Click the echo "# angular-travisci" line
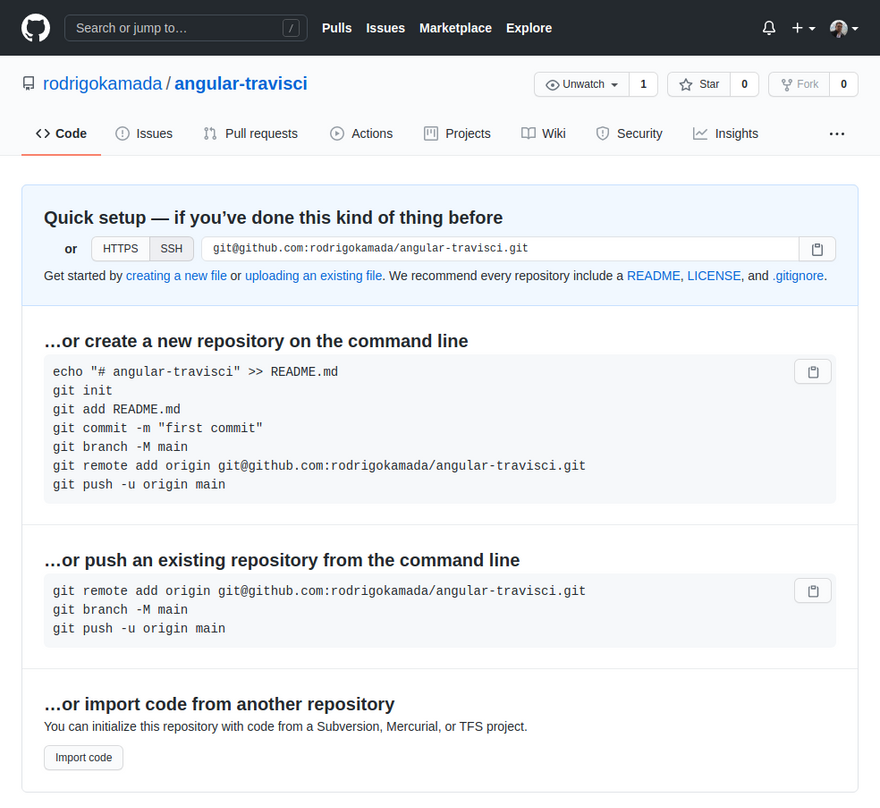880x808 pixels. pos(195,371)
